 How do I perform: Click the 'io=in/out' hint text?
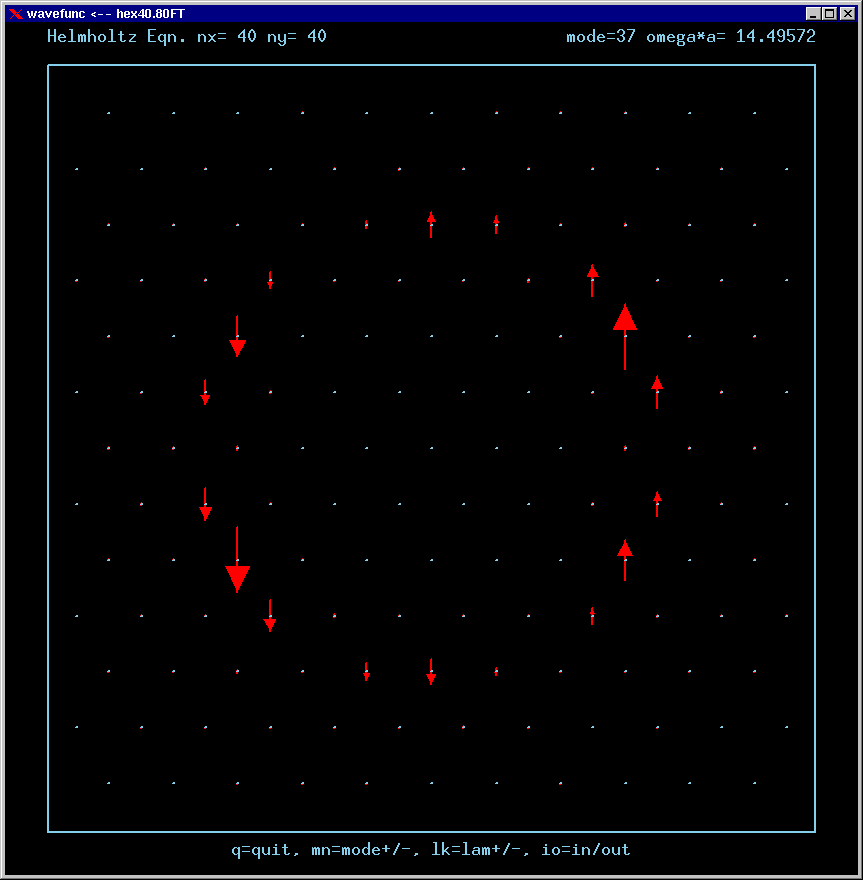(586, 850)
